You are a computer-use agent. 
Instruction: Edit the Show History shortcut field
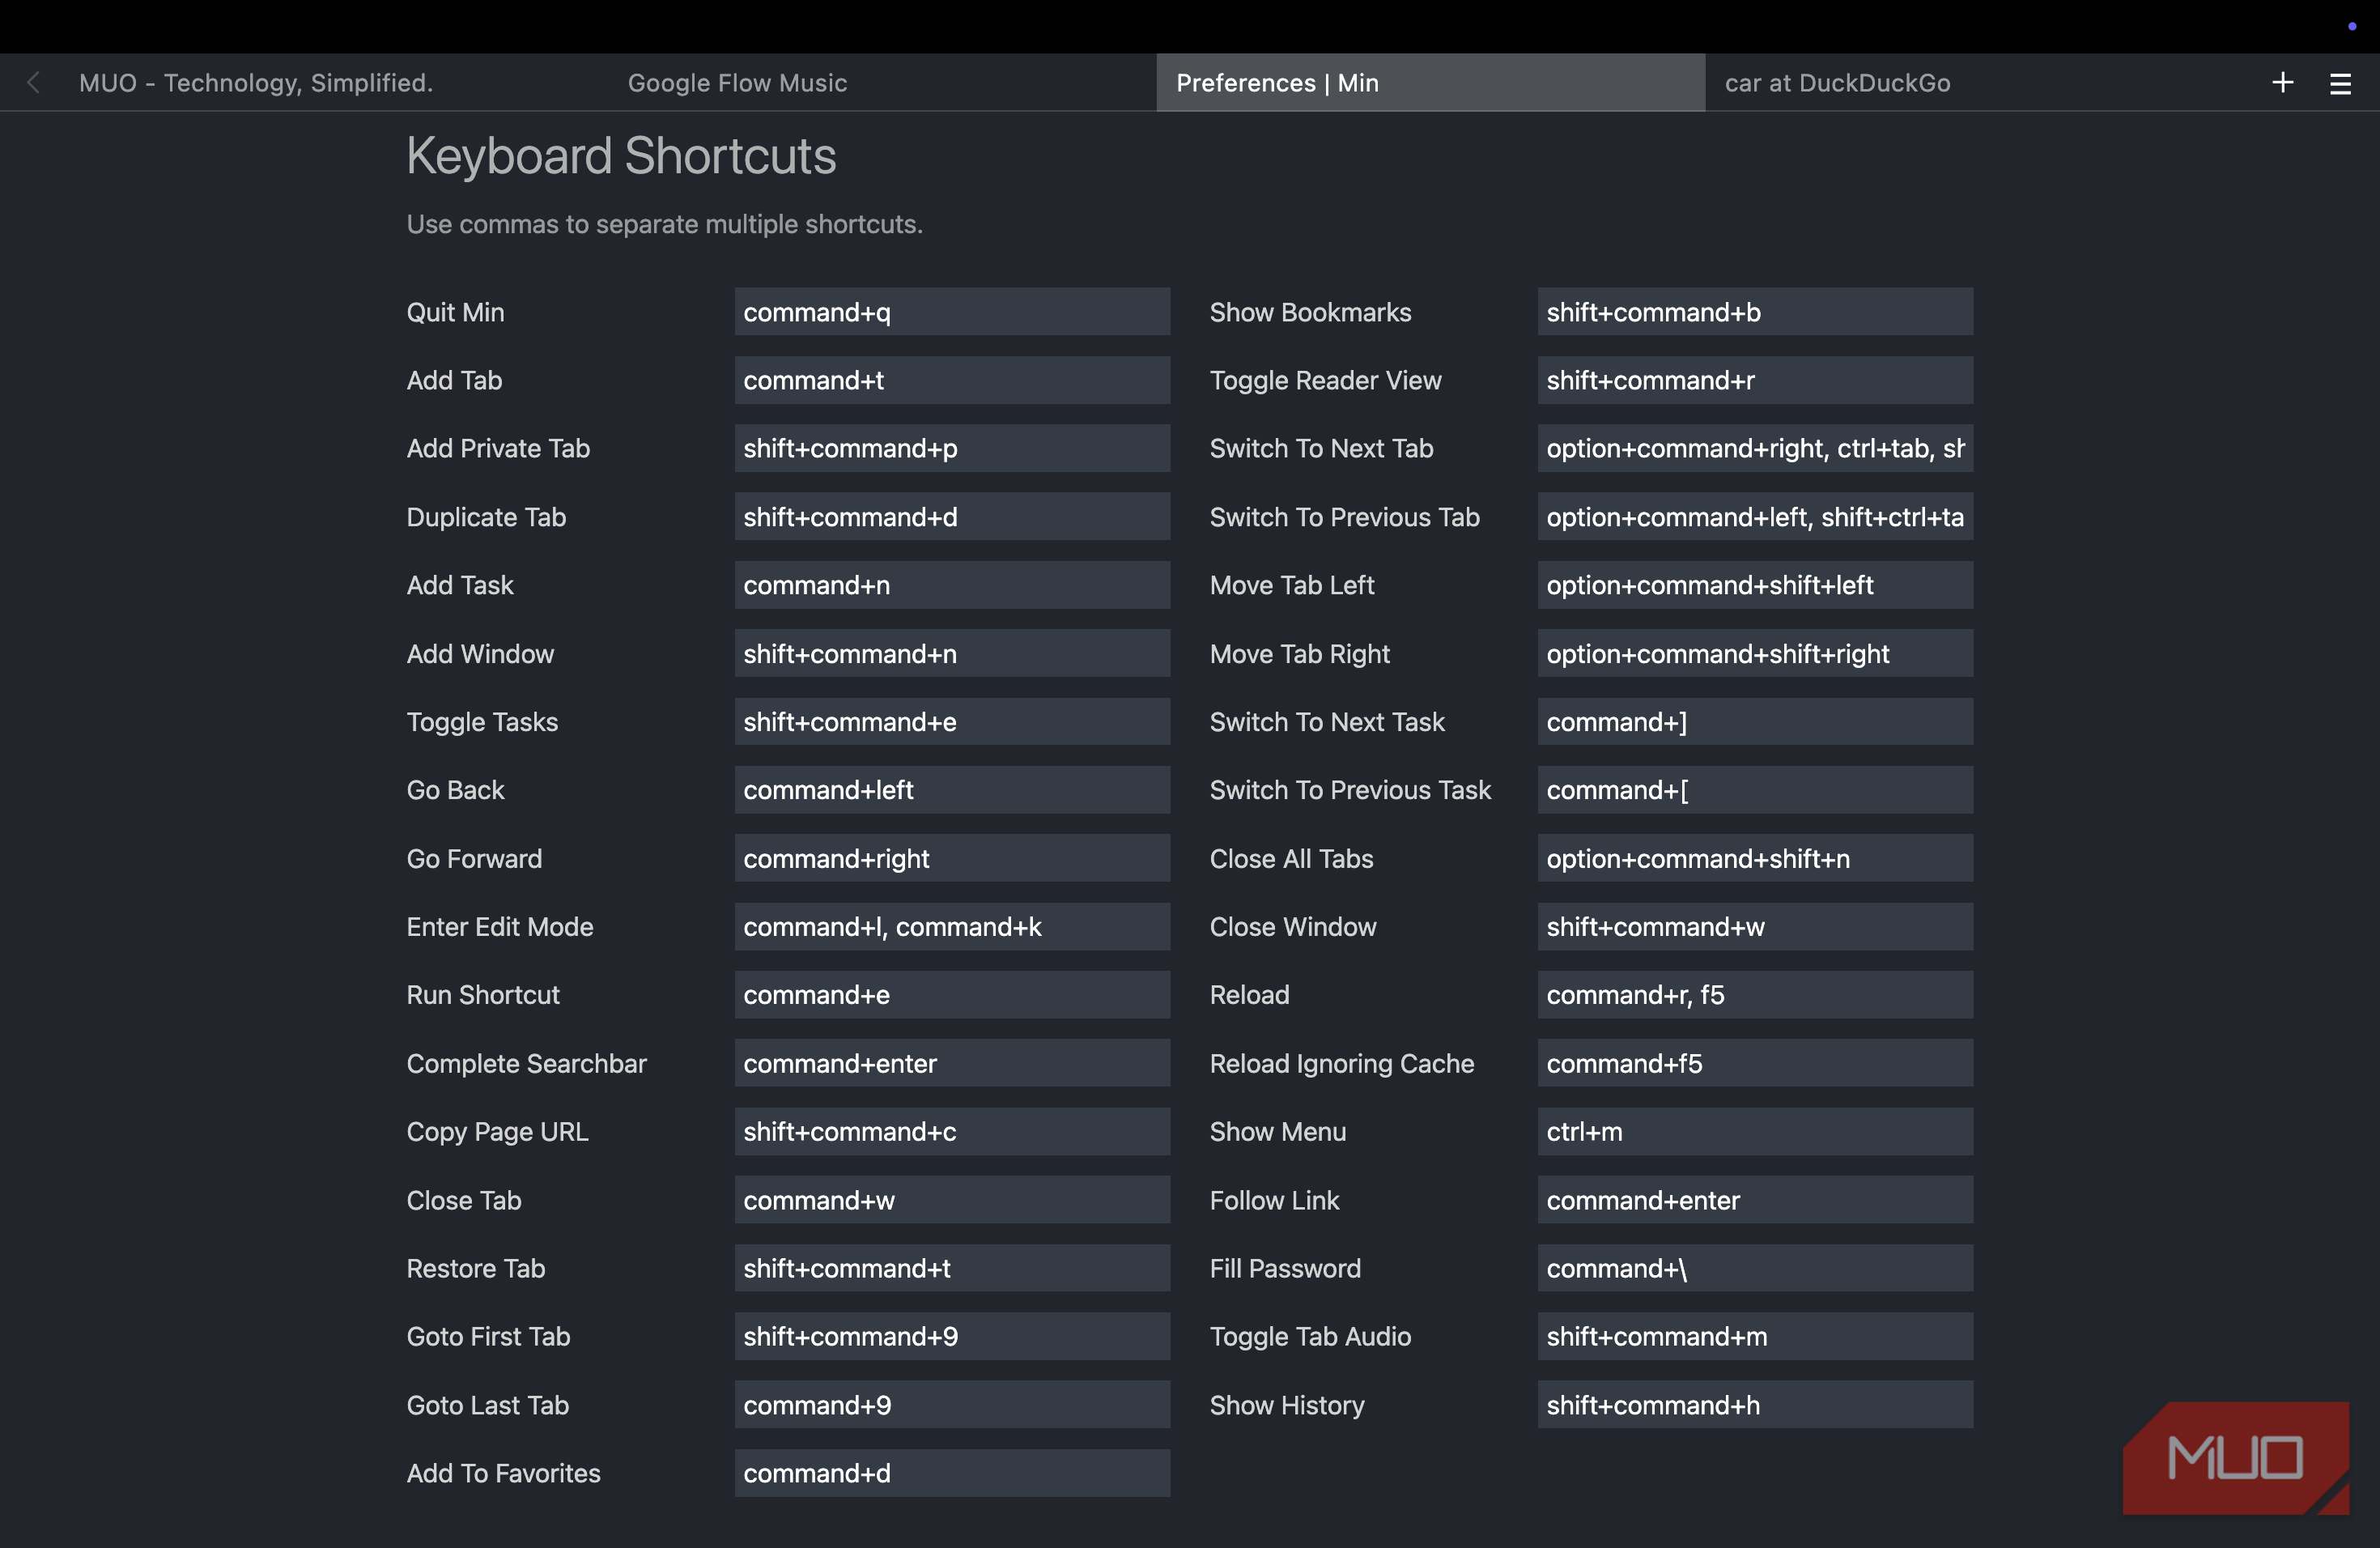(1755, 1405)
